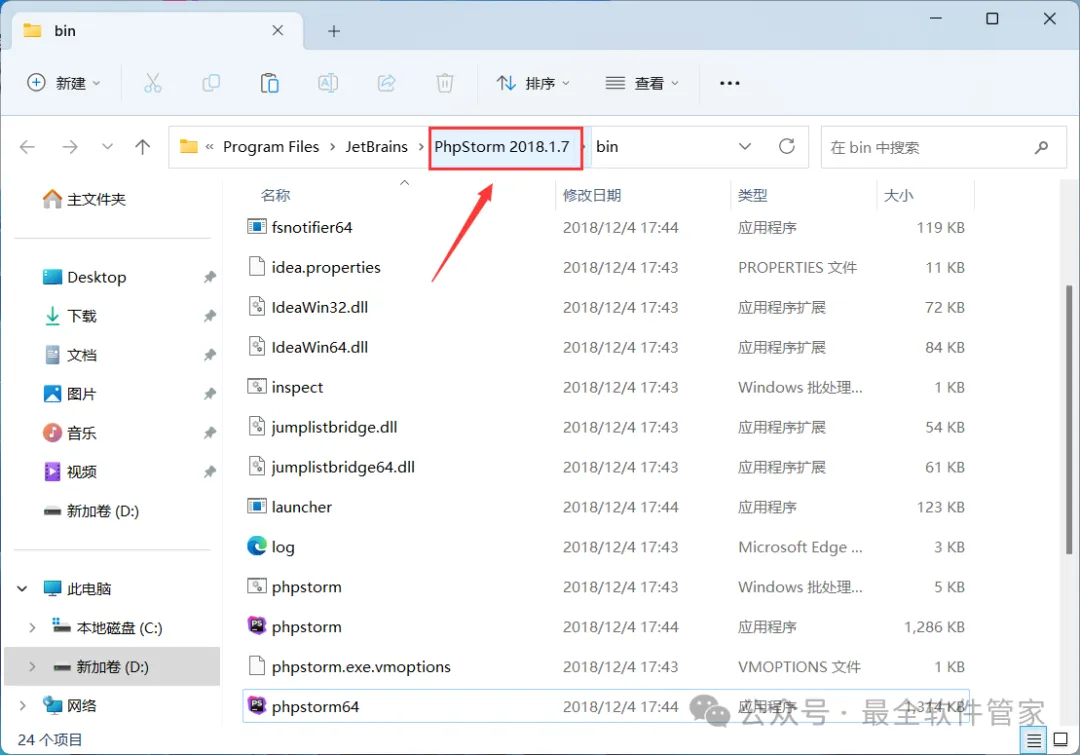Select the idea.properties file icon

(257, 266)
